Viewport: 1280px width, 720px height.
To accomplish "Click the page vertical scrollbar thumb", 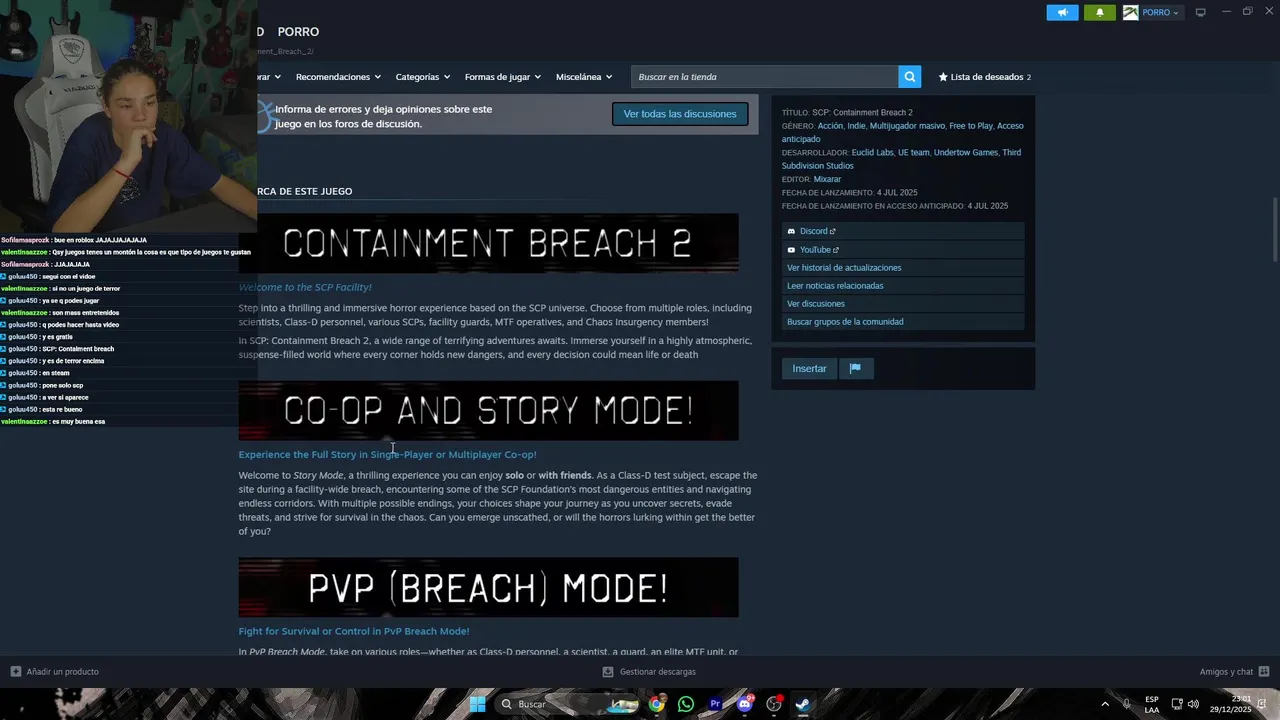I will 1274,229.
